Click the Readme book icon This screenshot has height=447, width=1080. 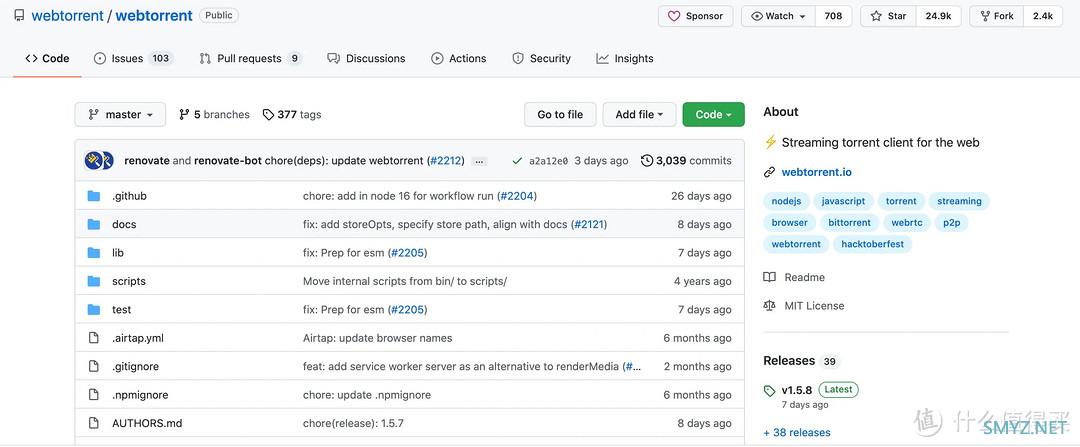pyautogui.click(x=769, y=277)
